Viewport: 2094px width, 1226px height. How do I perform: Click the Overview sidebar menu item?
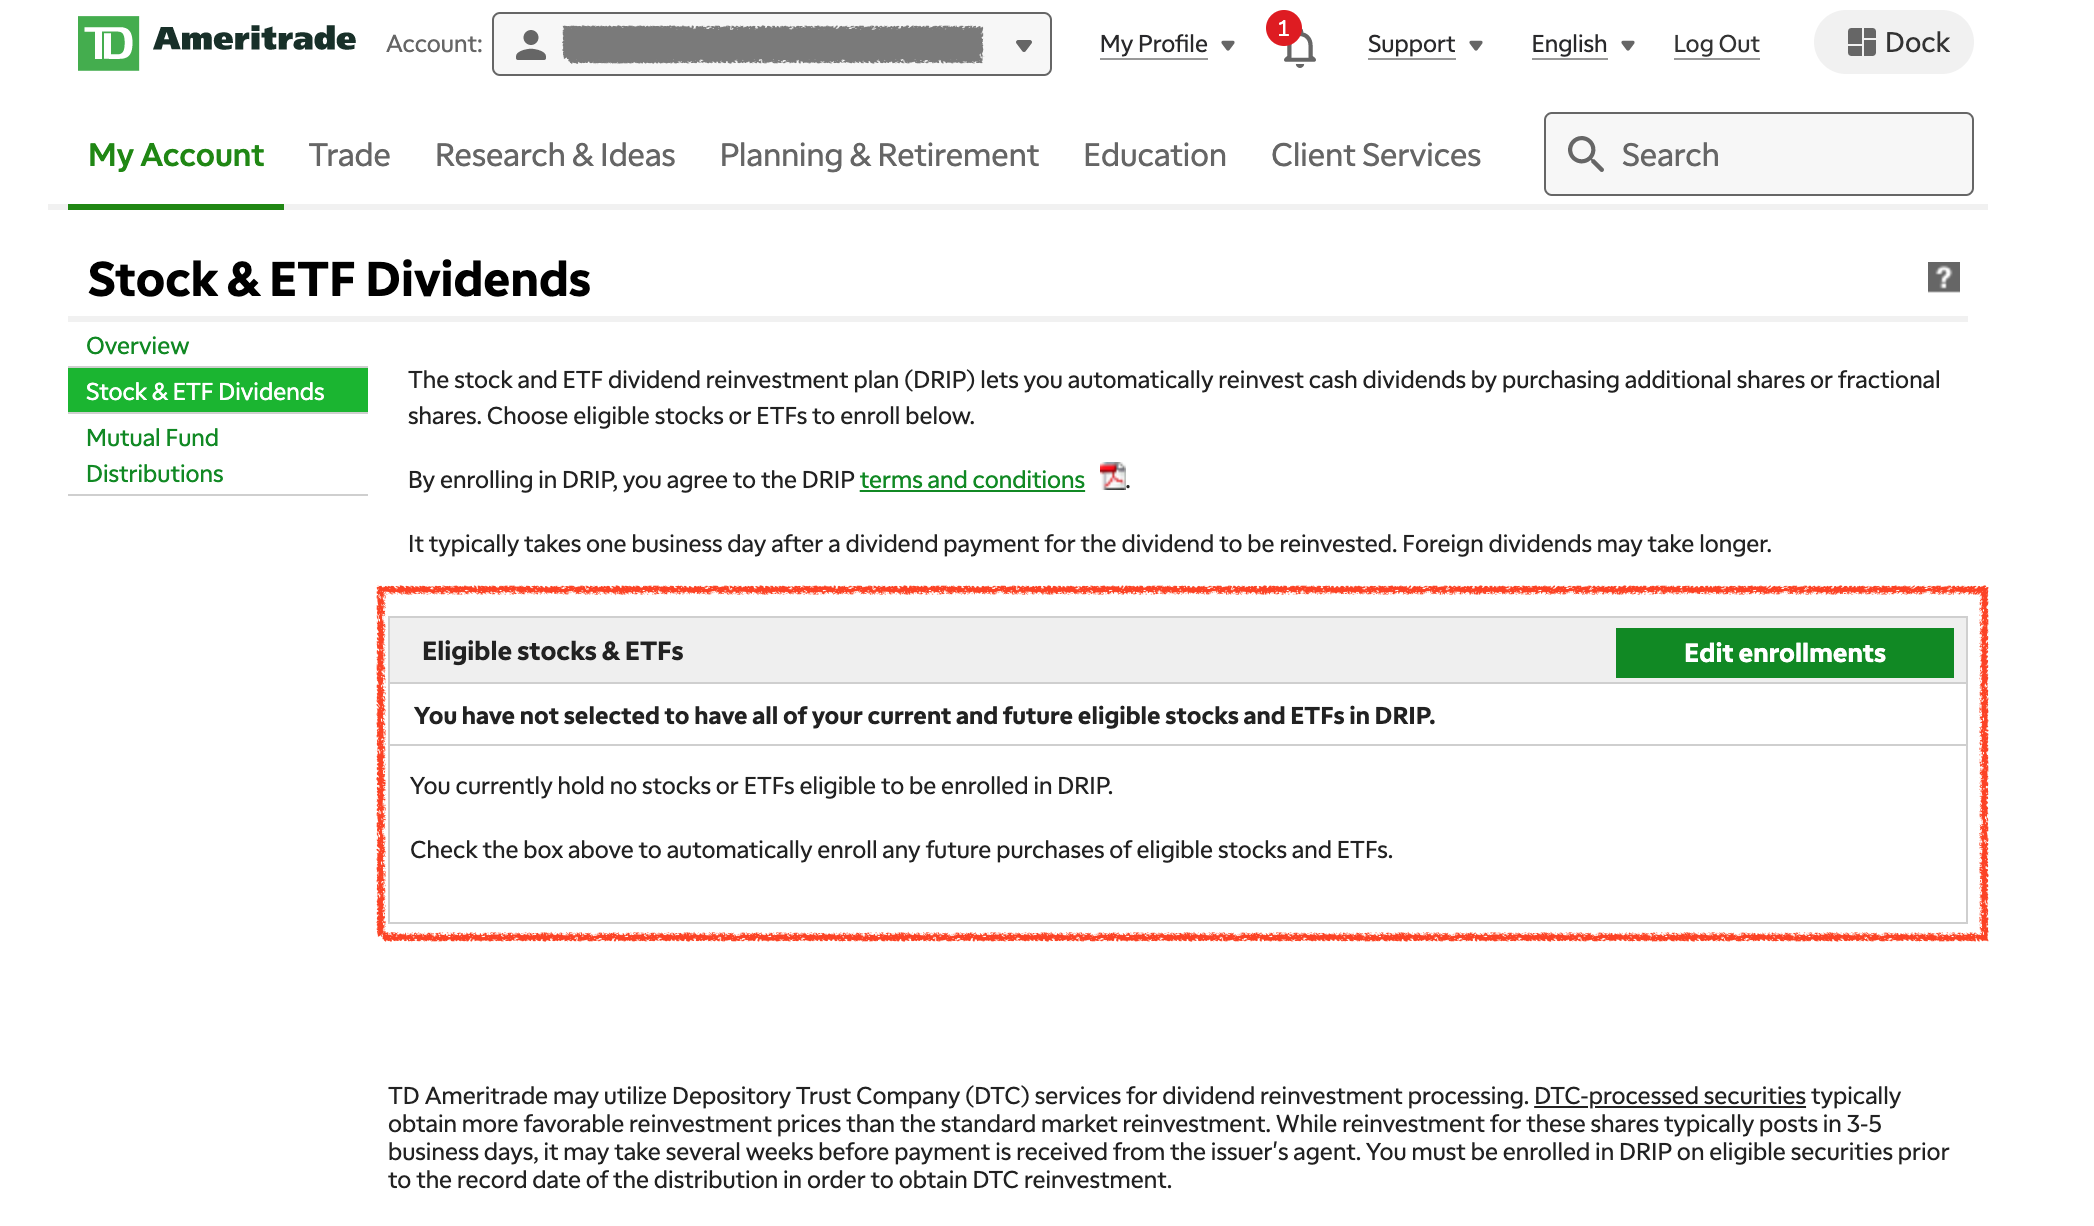point(139,344)
